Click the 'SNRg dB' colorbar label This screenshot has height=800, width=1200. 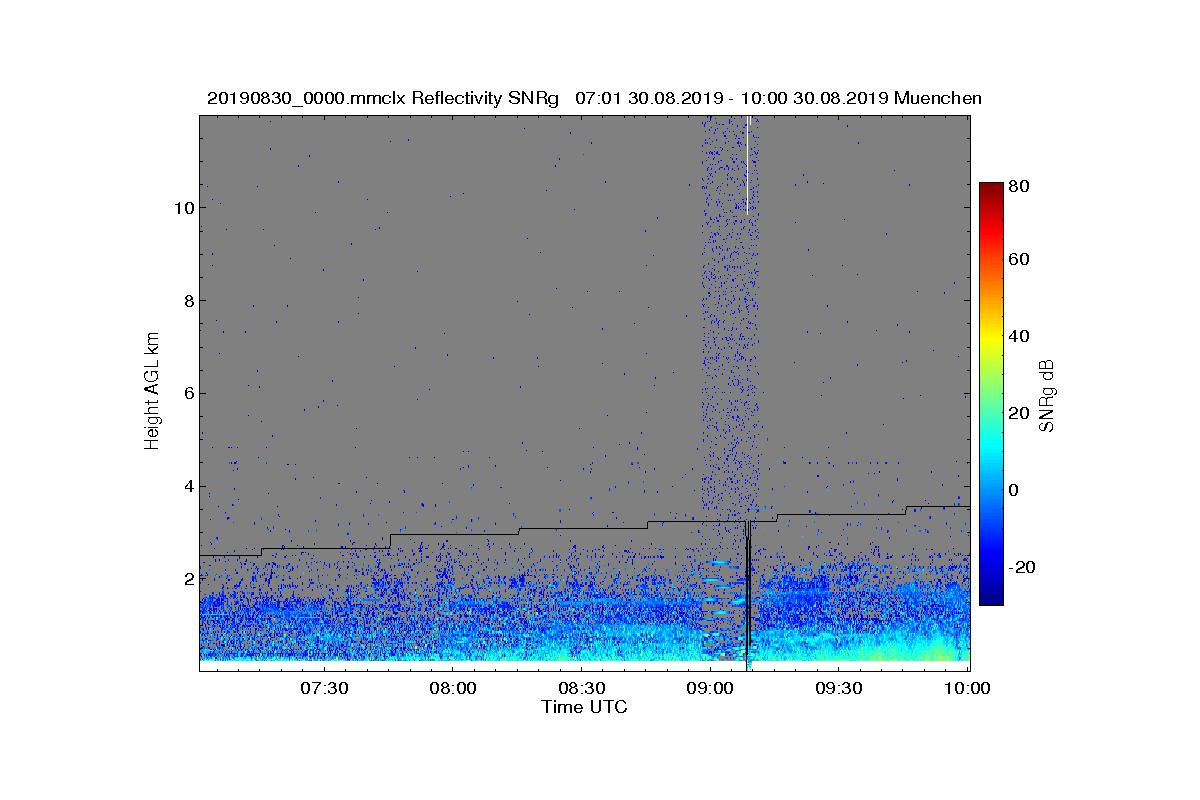coord(1047,396)
